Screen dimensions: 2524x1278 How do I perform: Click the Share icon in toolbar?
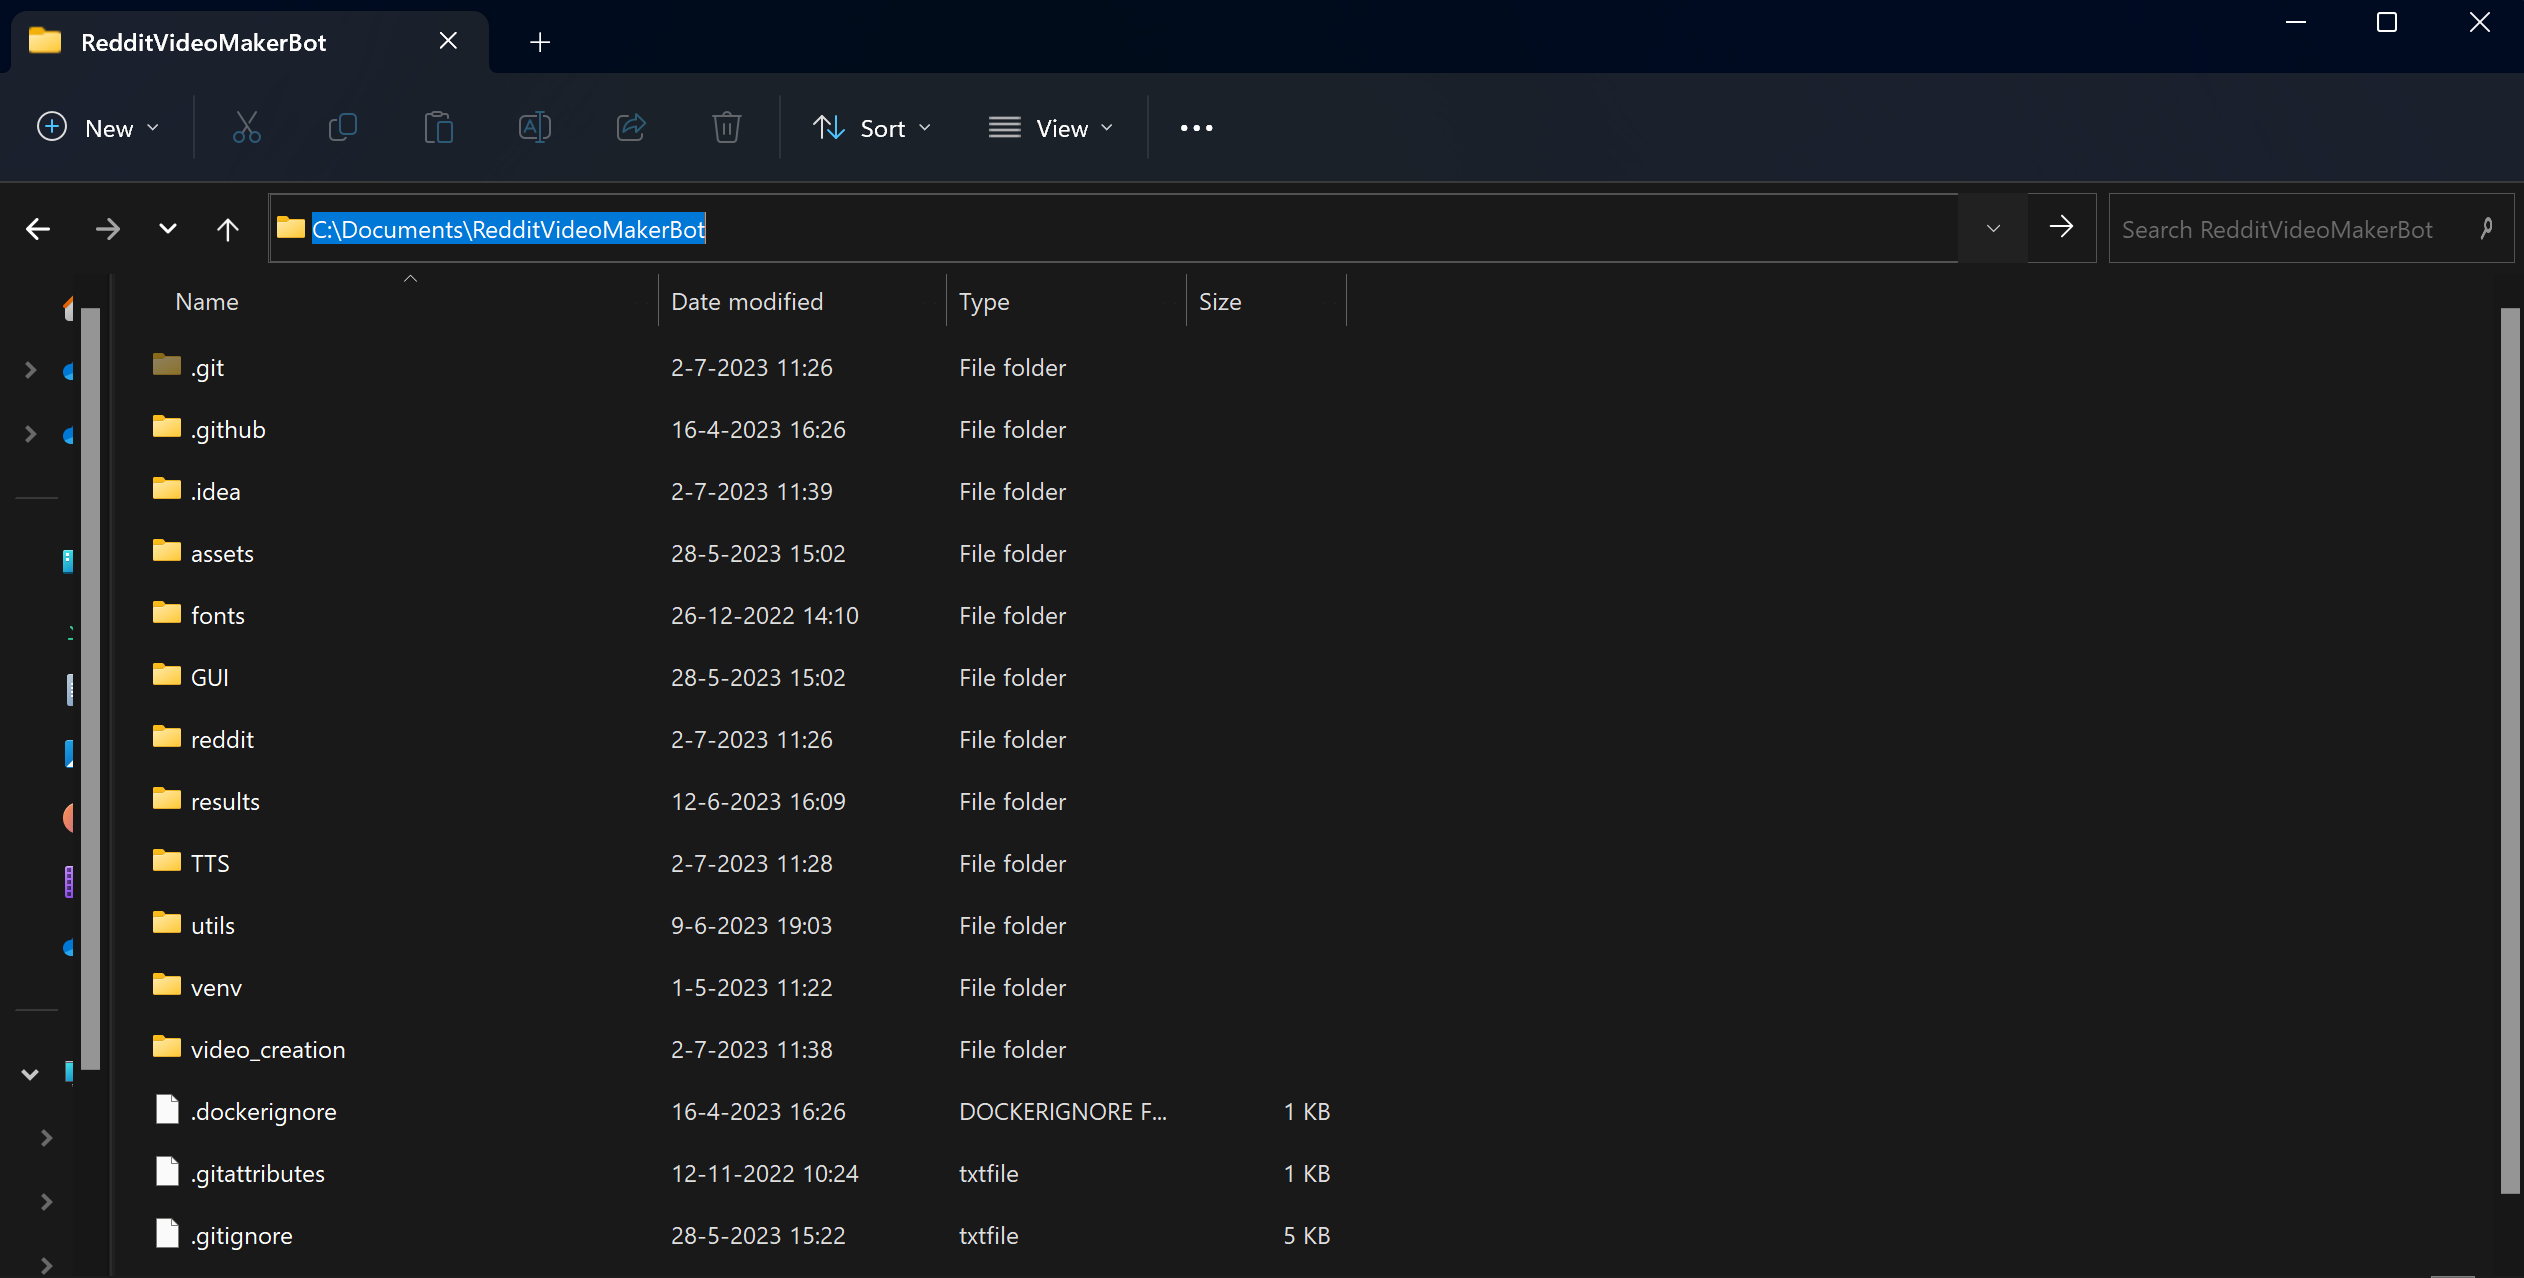point(631,128)
